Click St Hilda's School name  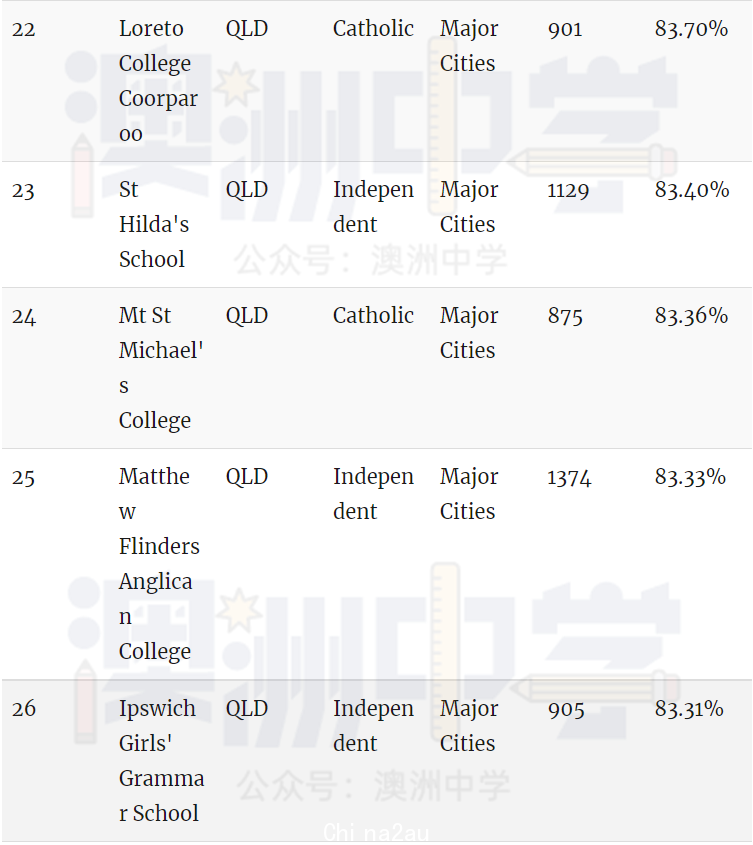pos(154,224)
